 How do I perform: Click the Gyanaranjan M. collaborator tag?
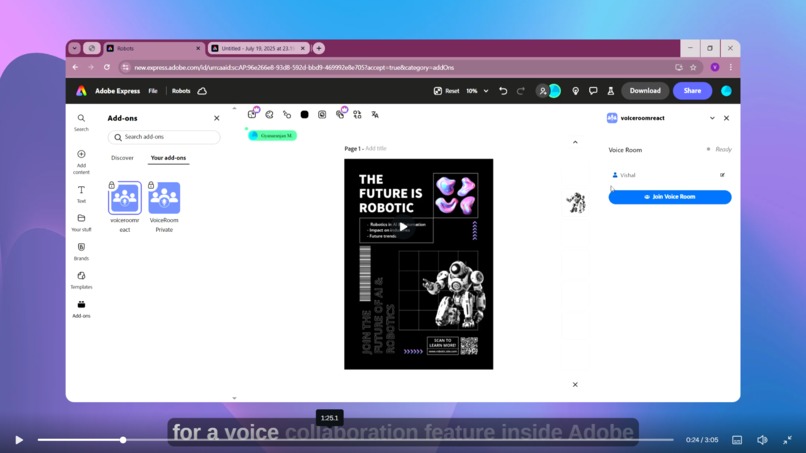(x=272, y=136)
